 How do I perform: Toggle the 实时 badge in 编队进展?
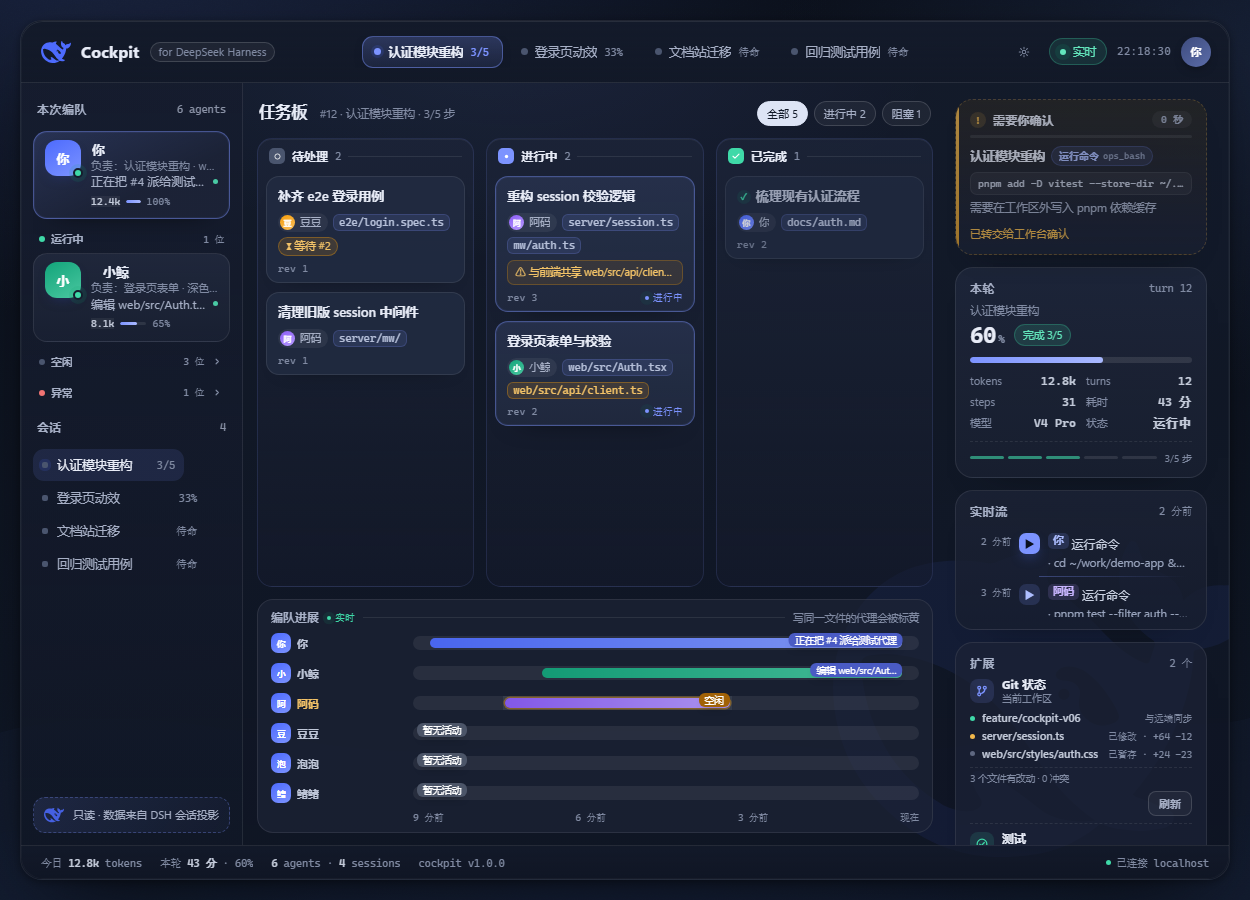tap(339, 618)
